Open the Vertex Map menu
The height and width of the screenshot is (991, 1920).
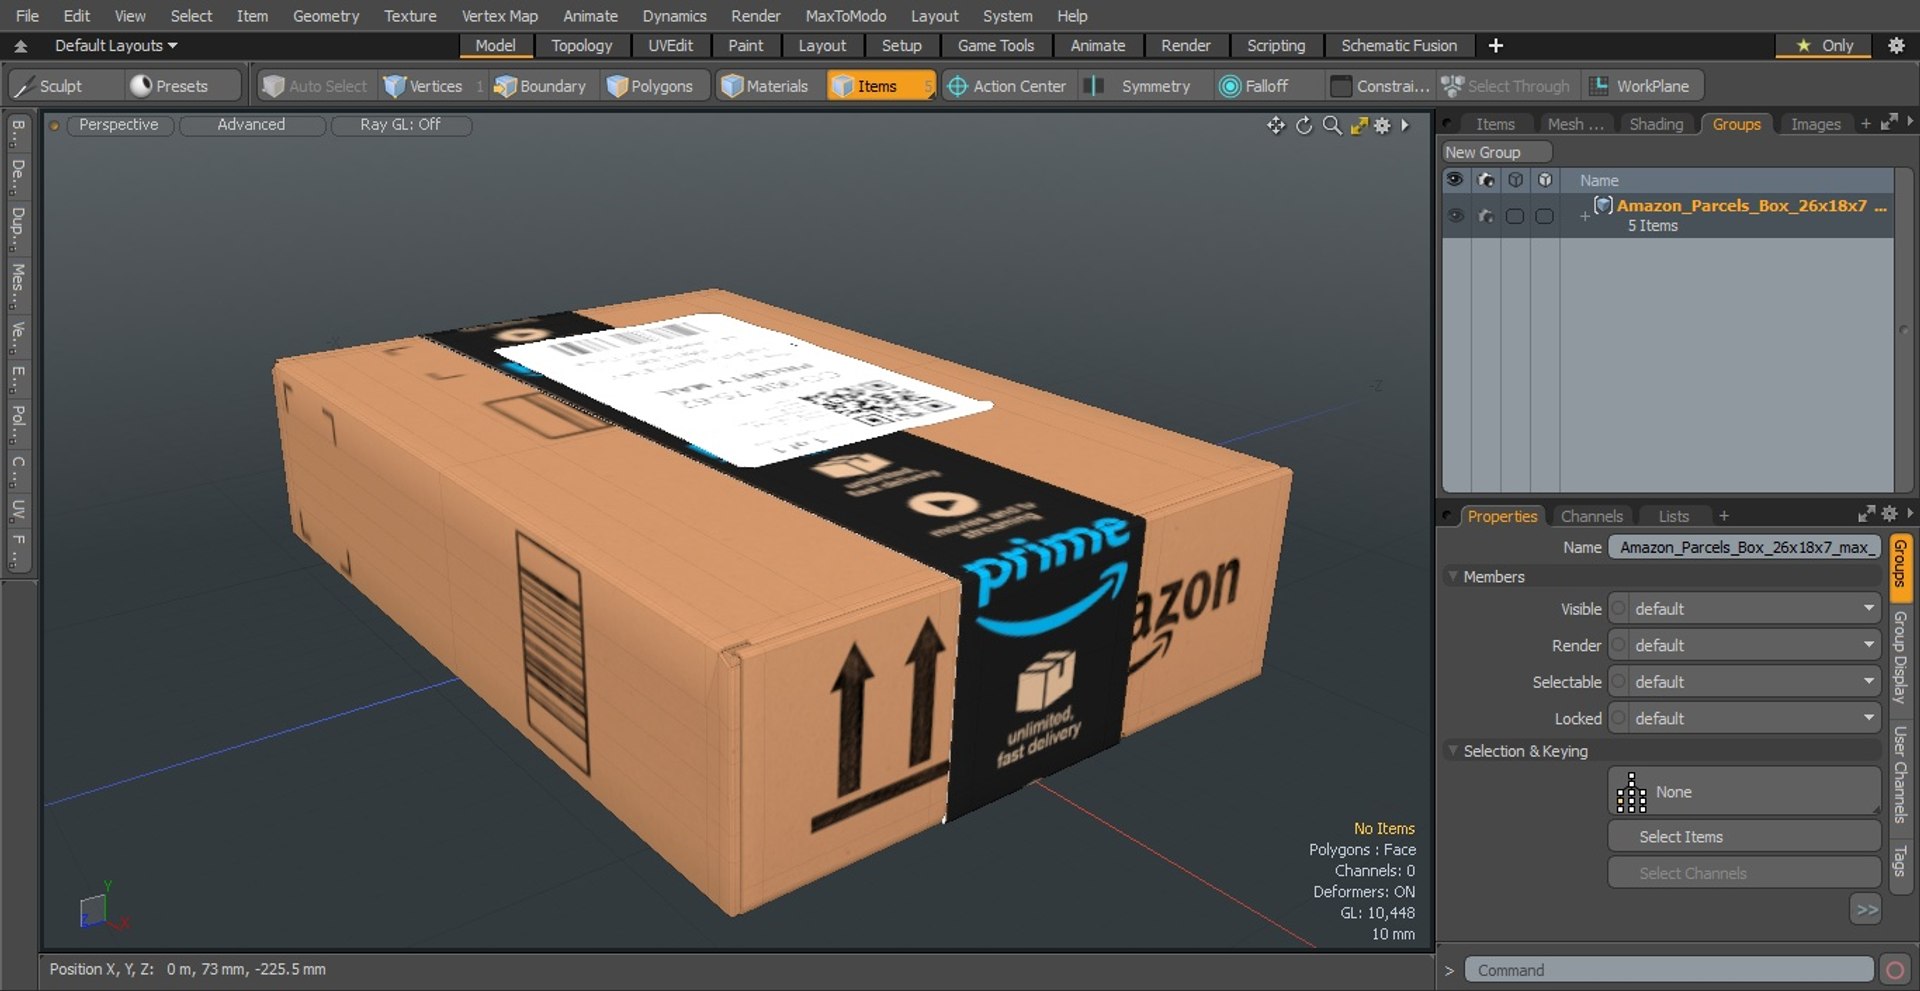pyautogui.click(x=499, y=16)
